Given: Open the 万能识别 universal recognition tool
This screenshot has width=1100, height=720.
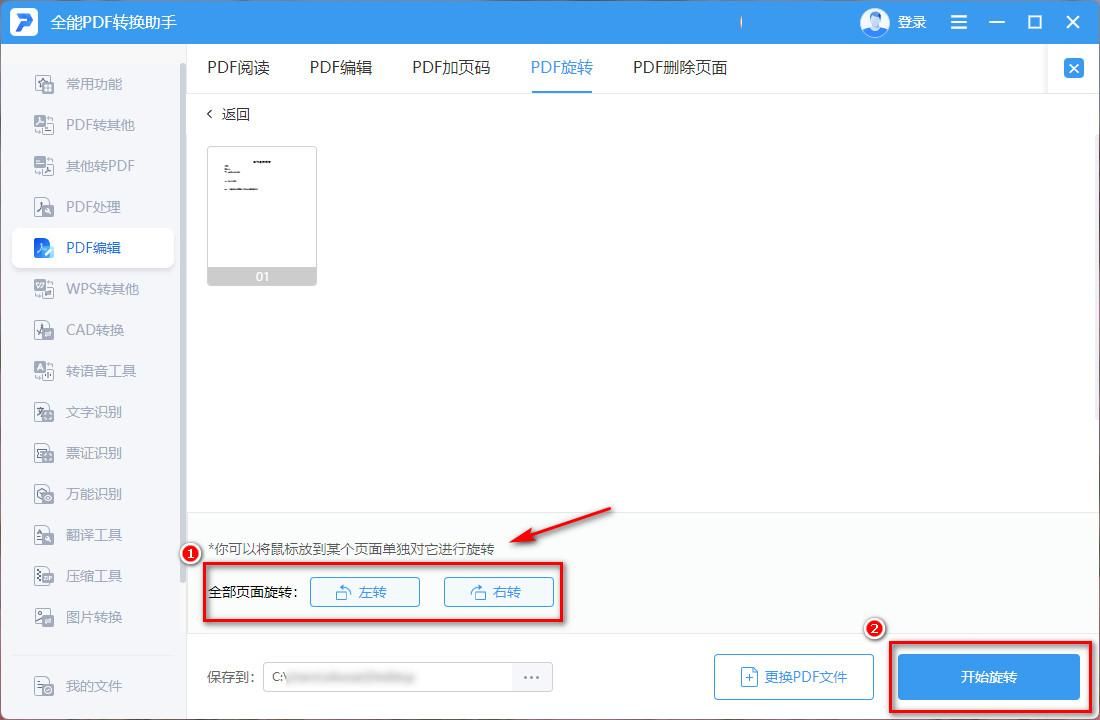Looking at the screenshot, I should coord(95,494).
